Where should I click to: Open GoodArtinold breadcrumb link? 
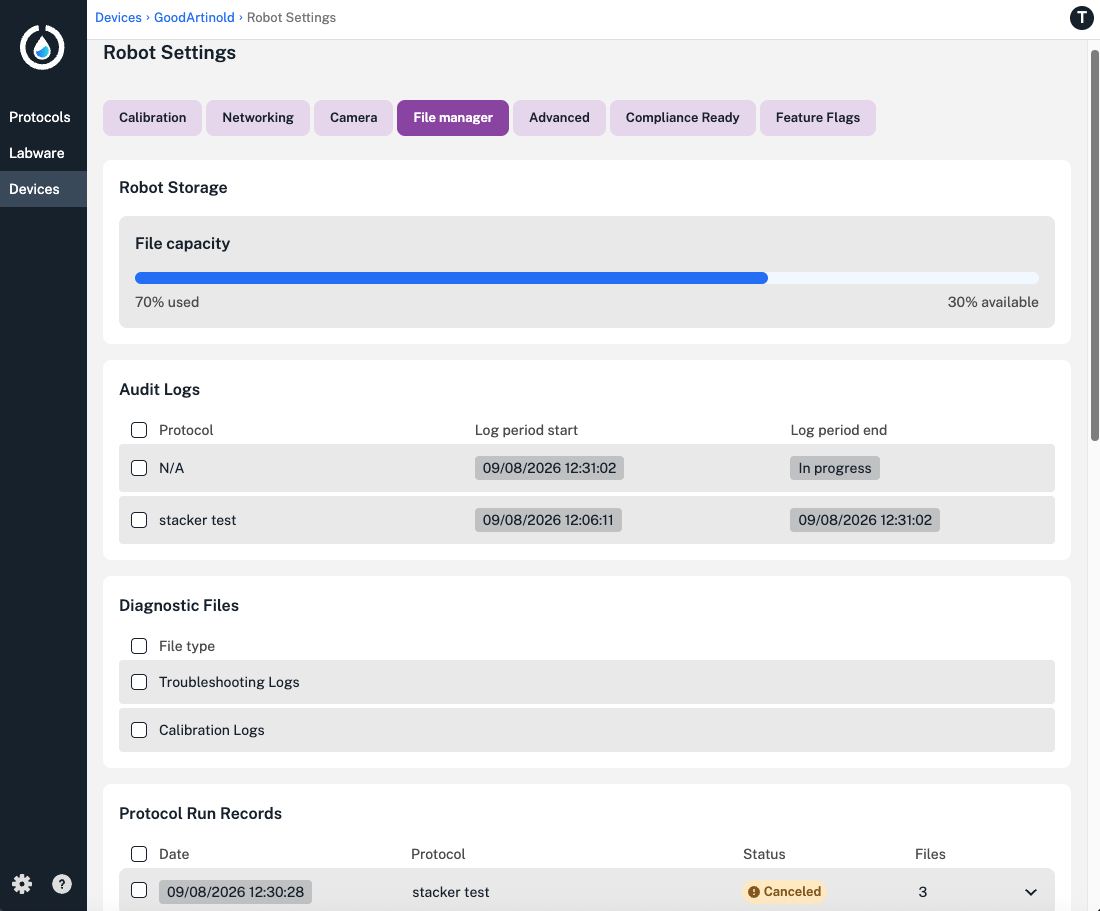[x=194, y=18]
